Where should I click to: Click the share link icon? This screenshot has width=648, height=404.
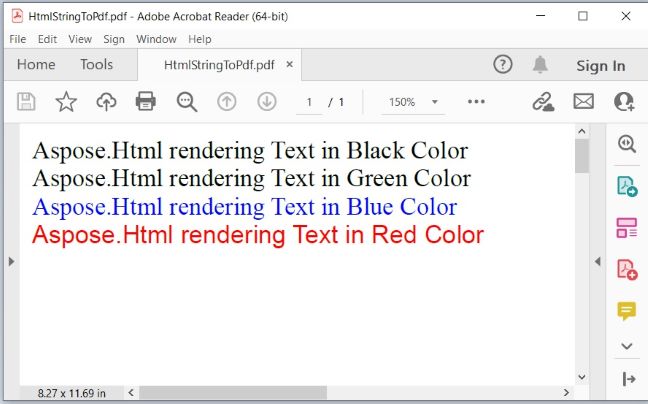point(543,101)
